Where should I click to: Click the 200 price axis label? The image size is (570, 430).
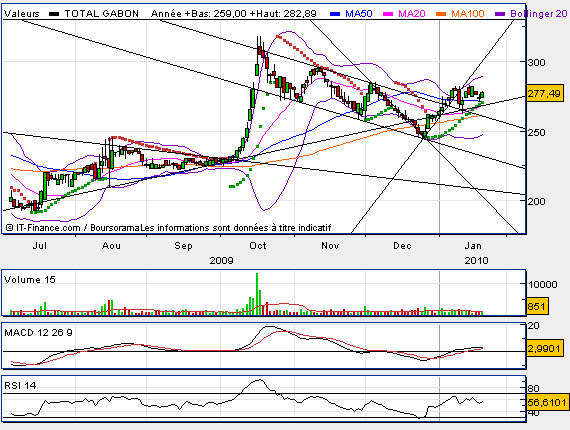tap(537, 201)
